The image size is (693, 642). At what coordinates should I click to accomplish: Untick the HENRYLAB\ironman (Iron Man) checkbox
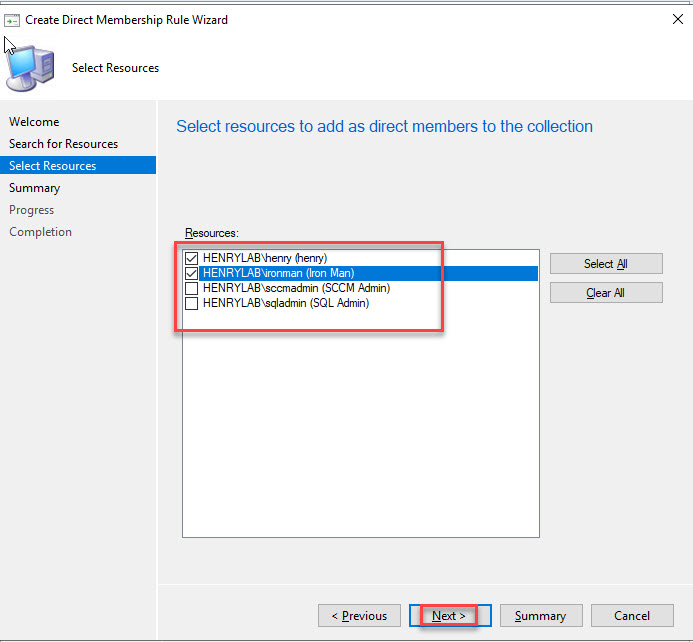(x=192, y=273)
